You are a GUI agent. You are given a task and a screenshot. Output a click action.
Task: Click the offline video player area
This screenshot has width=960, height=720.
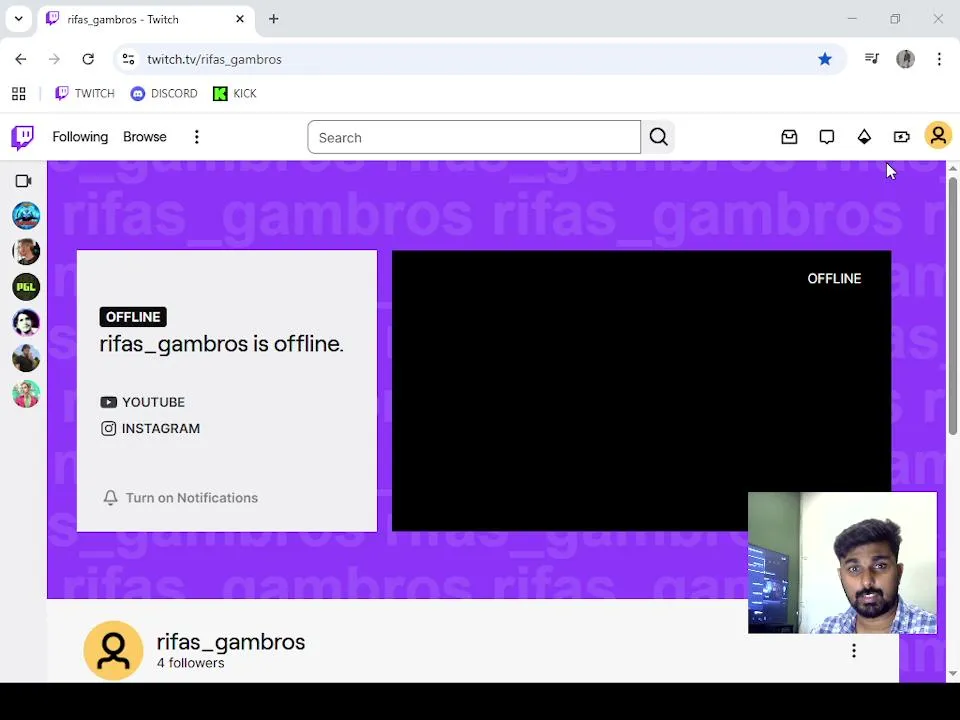641,391
